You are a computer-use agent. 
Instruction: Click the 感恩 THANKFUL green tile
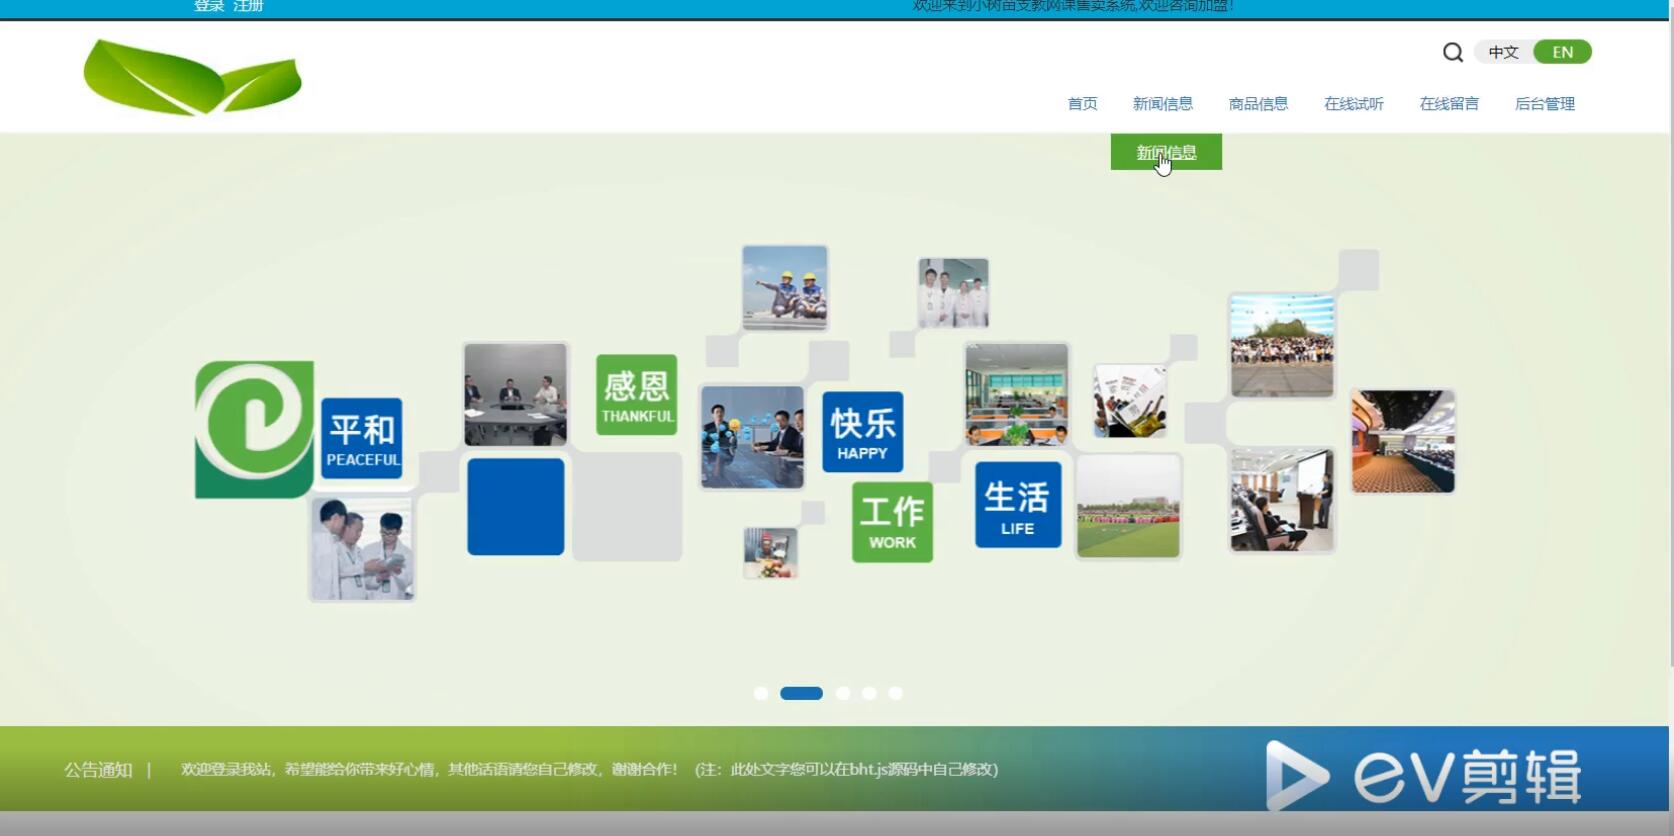pyautogui.click(x=637, y=395)
